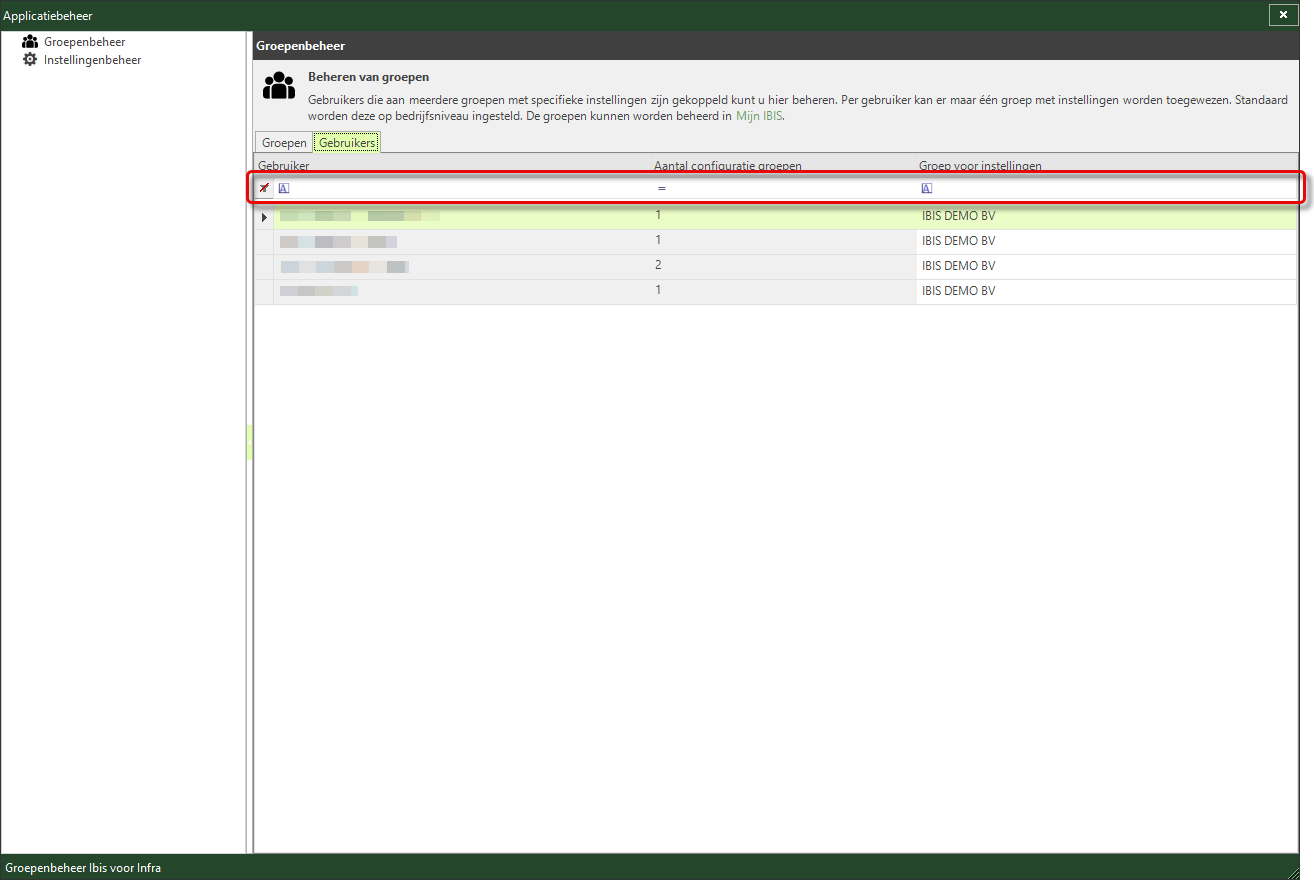Click the clear-filter pin icon in filter row

click(264, 188)
